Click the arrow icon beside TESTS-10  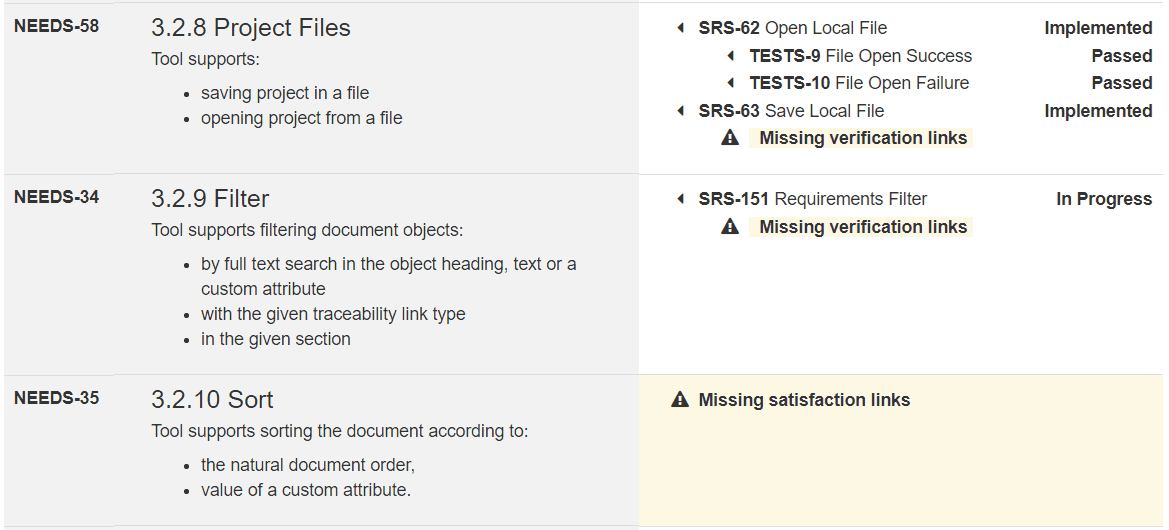pos(731,83)
